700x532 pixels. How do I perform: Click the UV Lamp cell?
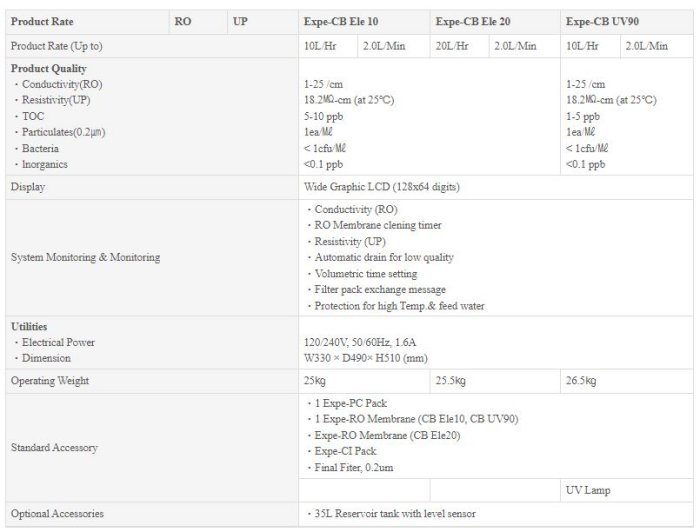pyautogui.click(x=588, y=490)
